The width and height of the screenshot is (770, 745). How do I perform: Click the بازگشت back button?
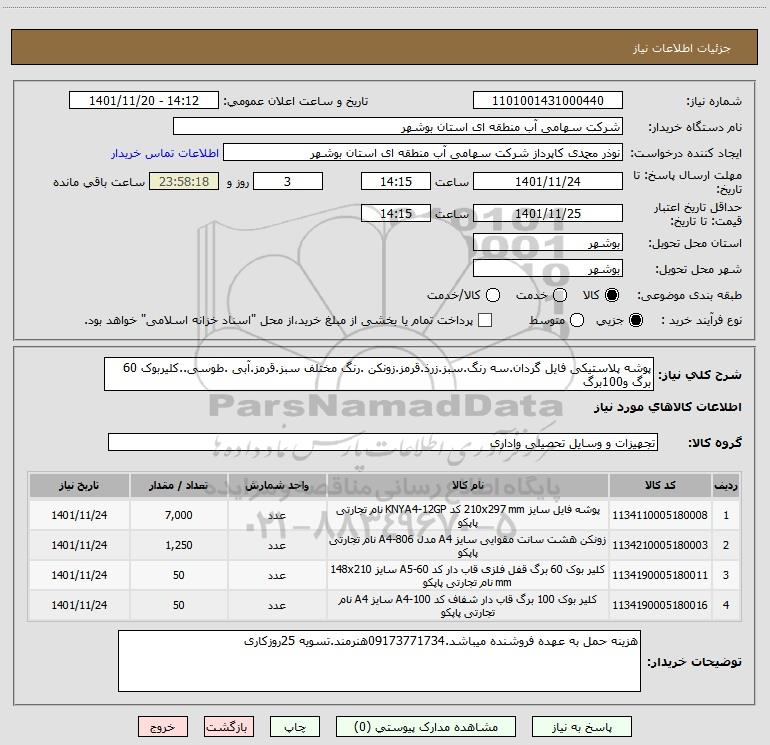click(229, 727)
